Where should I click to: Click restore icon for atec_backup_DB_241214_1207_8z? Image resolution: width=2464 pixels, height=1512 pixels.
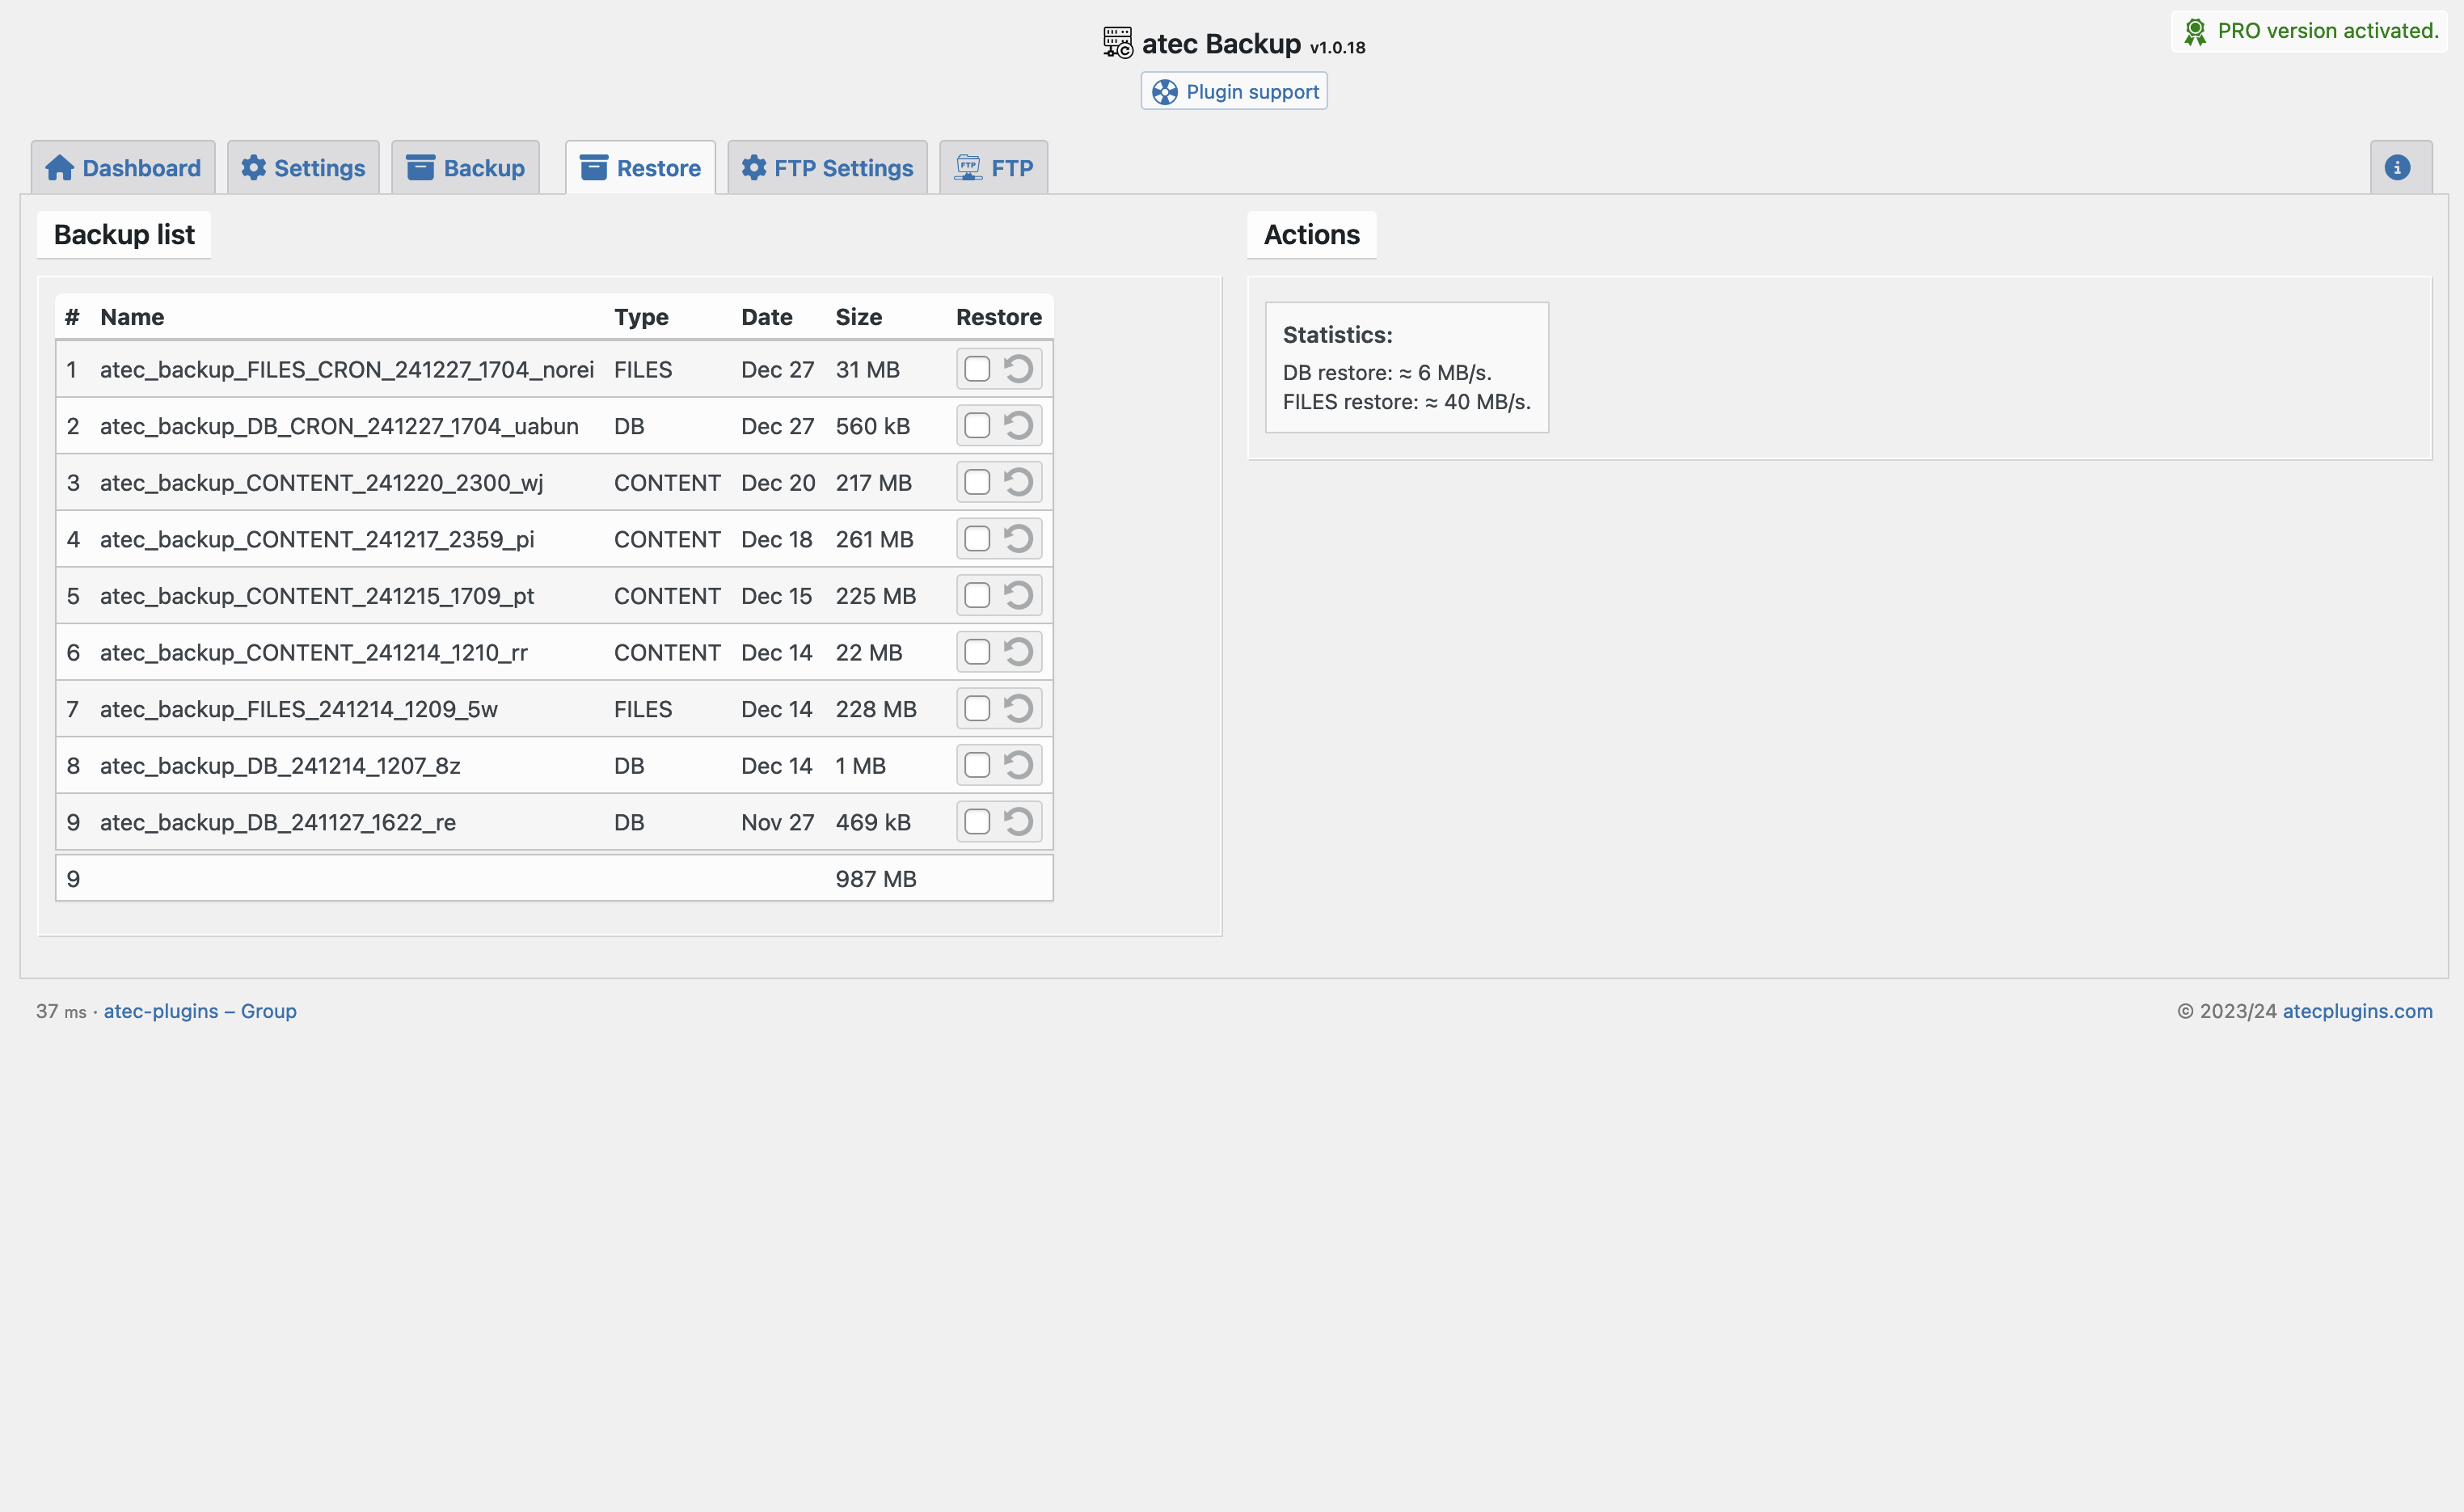click(x=1018, y=765)
